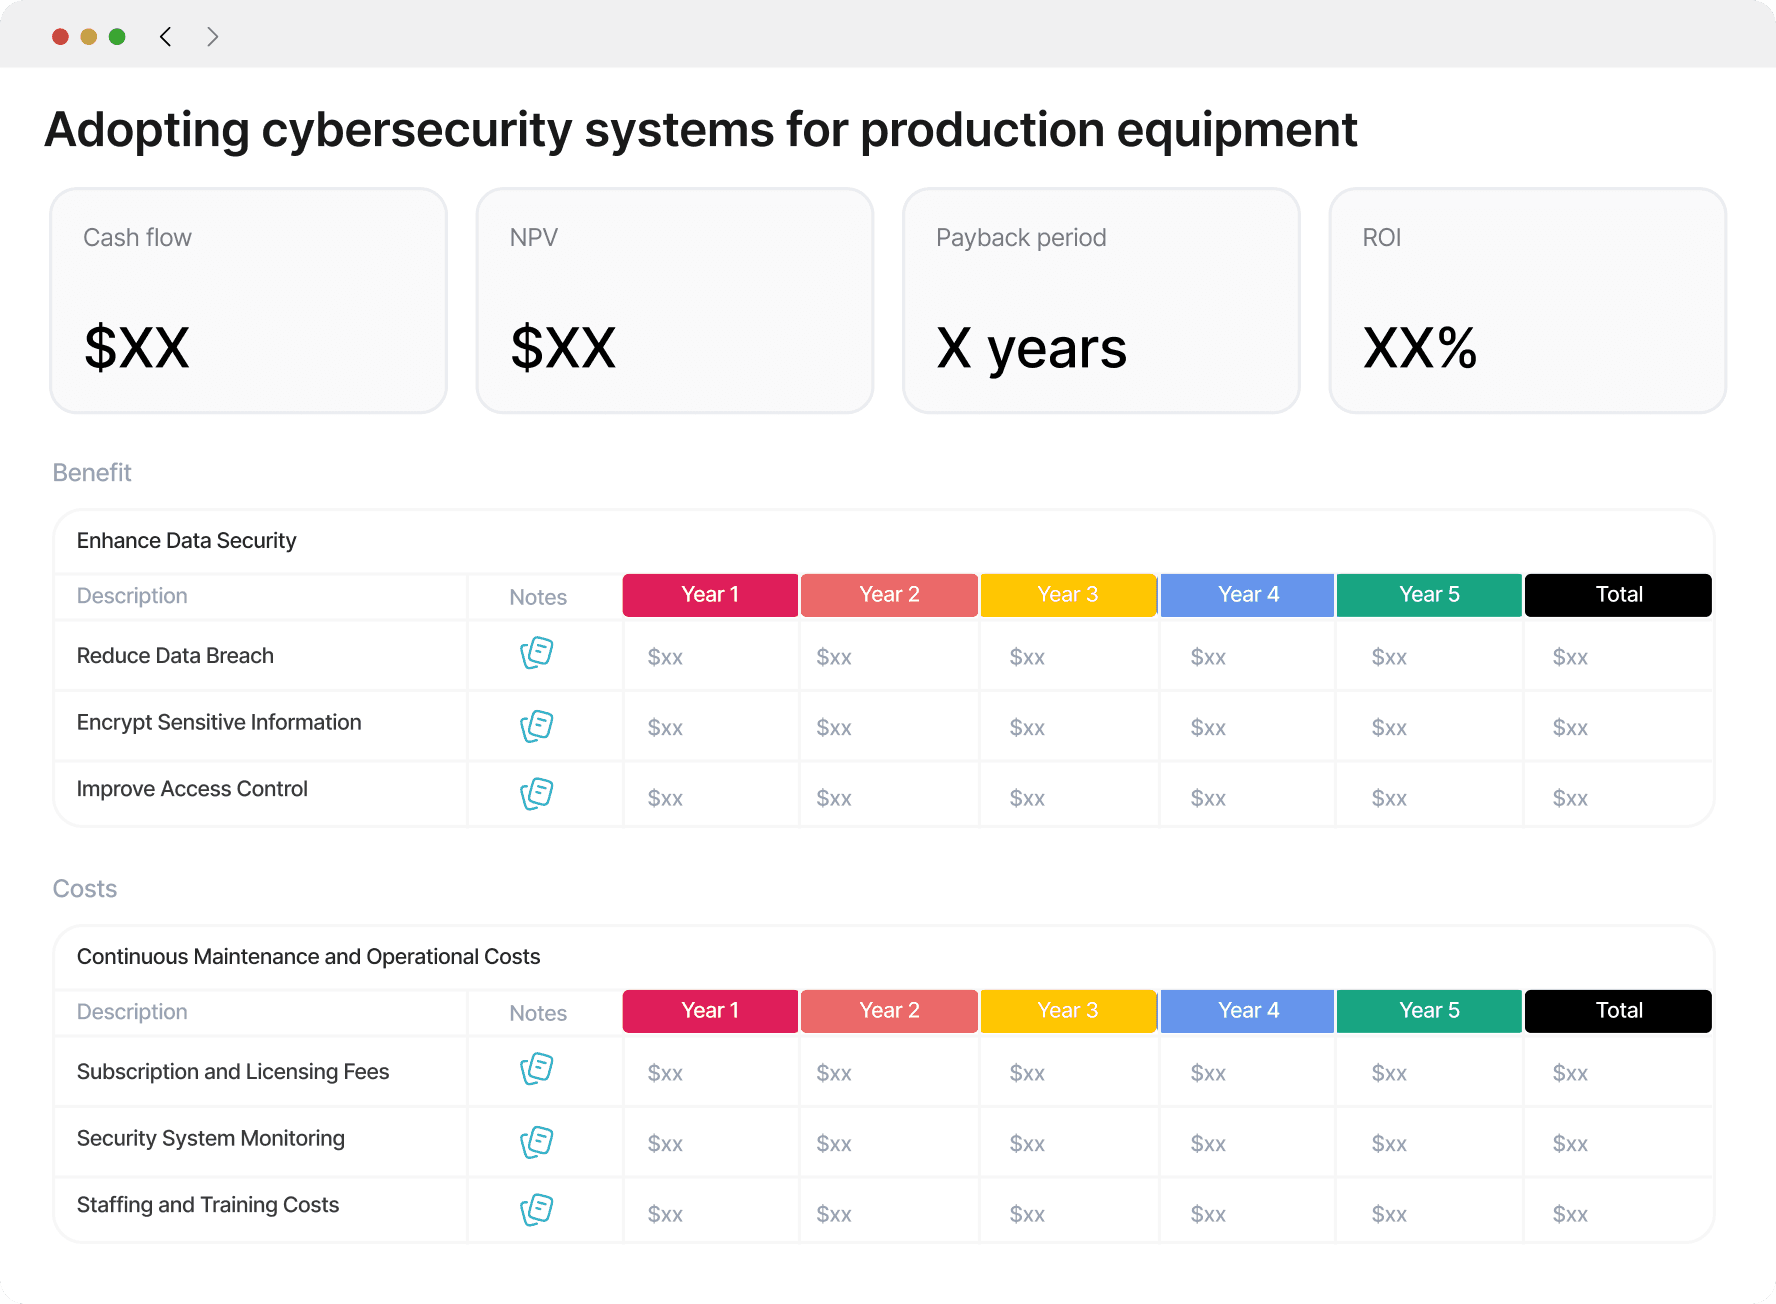Select the Payback period summary card

[x=1101, y=300]
